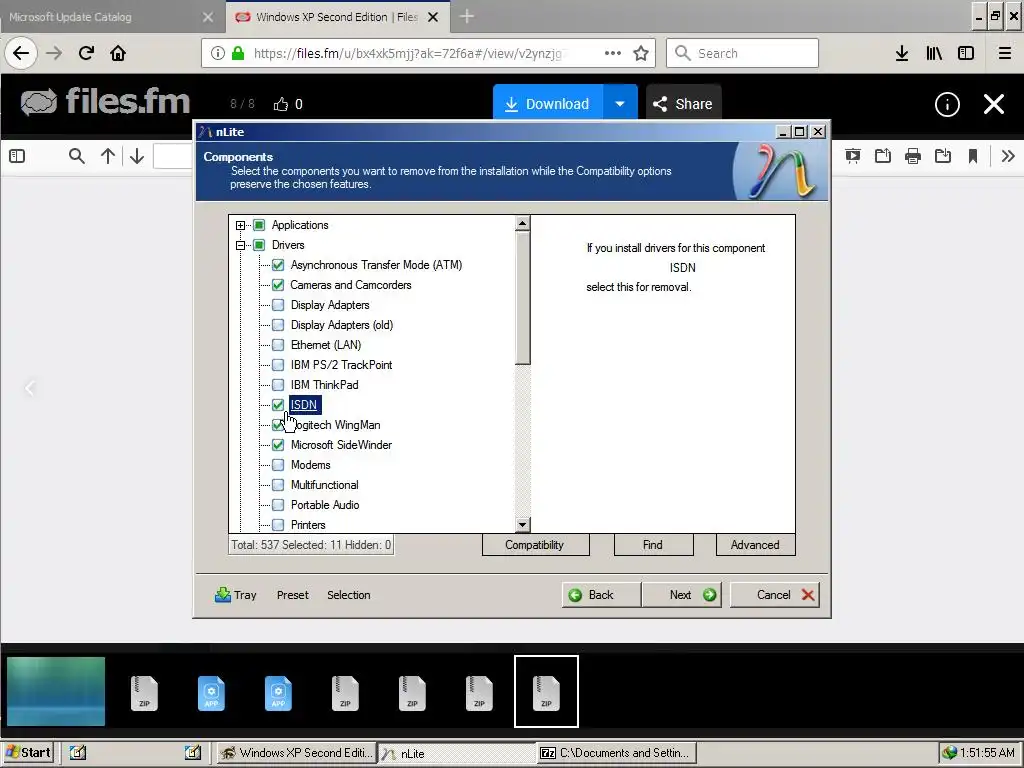Open the Firefox downloads panel
This screenshot has width=1024, height=768.
coord(902,53)
